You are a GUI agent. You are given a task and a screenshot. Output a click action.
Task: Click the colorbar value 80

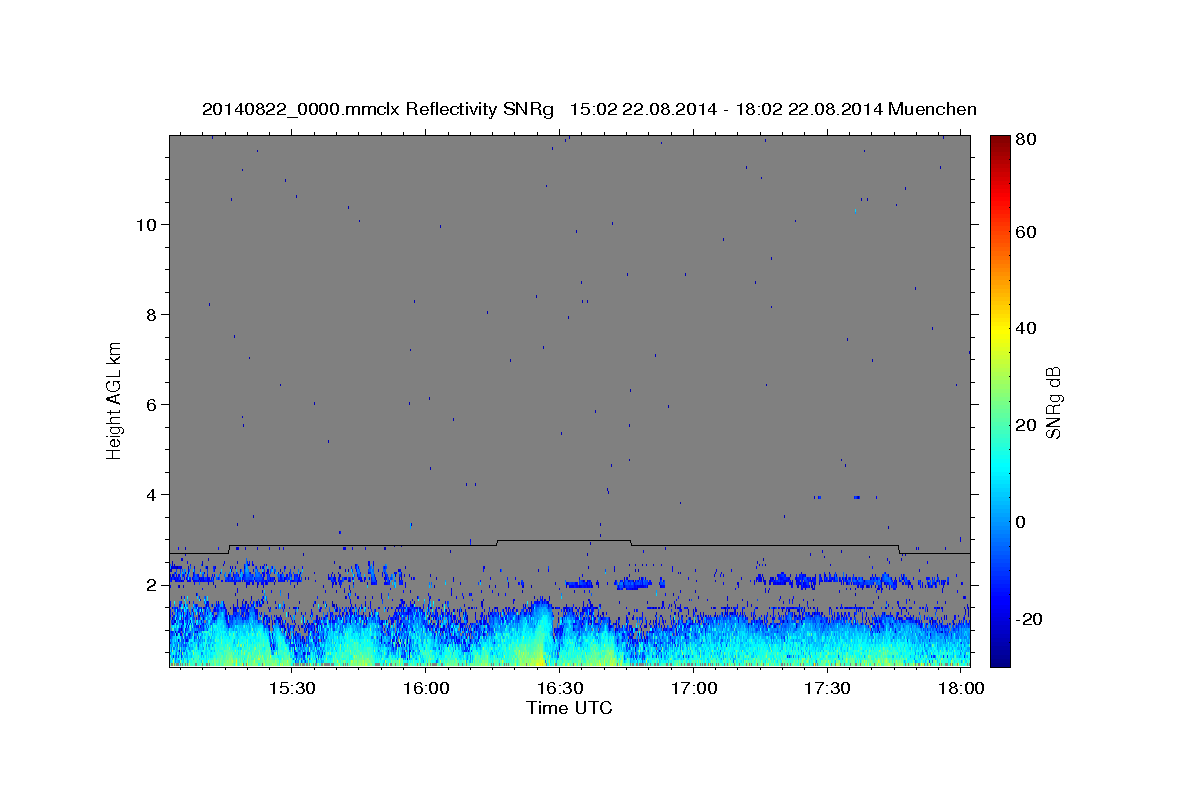point(1028,140)
